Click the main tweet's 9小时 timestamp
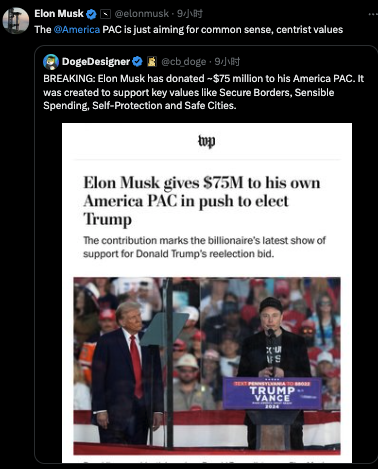 click(x=190, y=14)
